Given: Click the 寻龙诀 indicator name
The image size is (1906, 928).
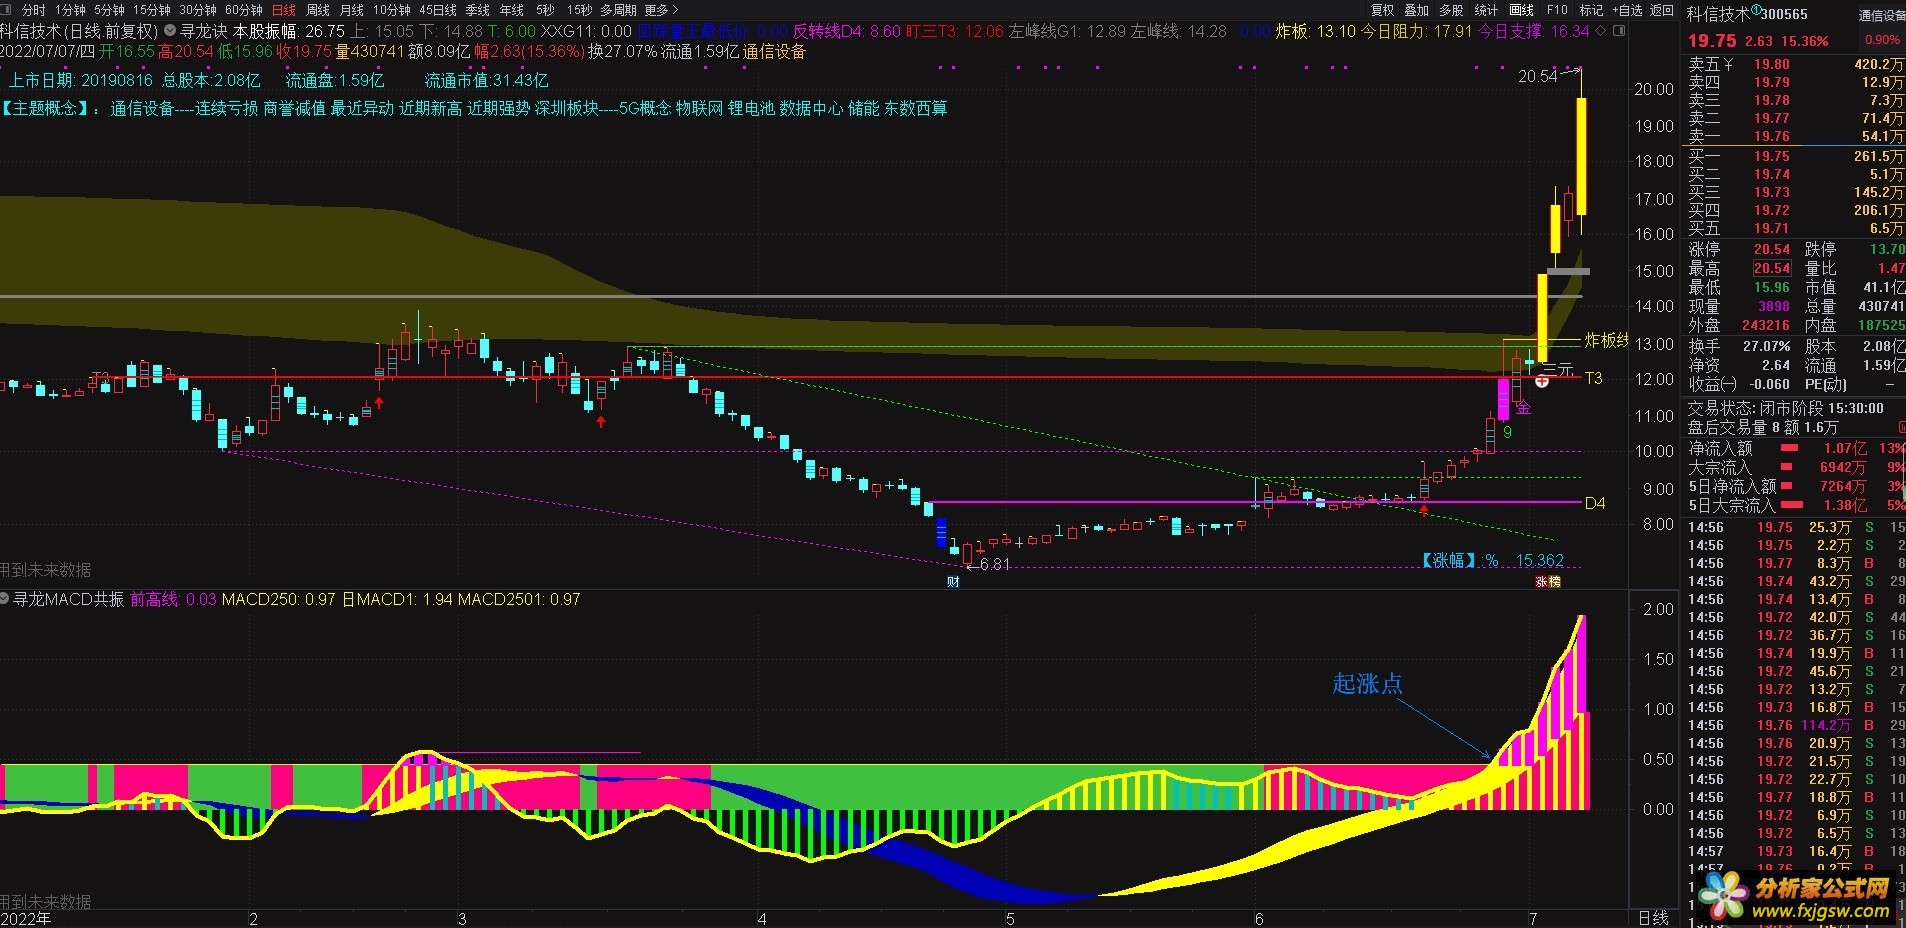Looking at the screenshot, I should pos(203,32).
